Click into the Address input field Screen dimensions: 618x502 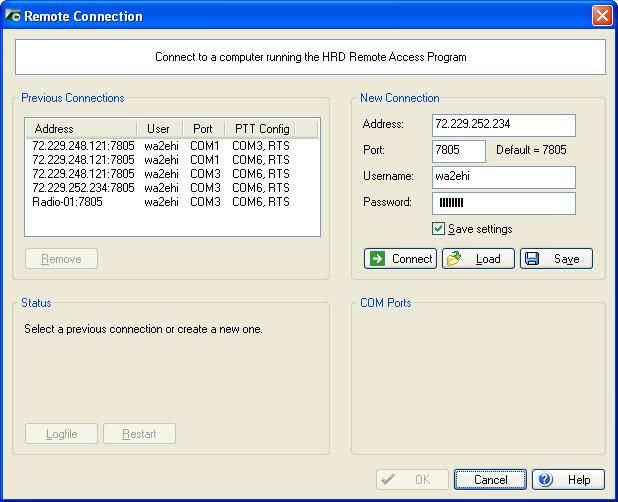(x=504, y=125)
